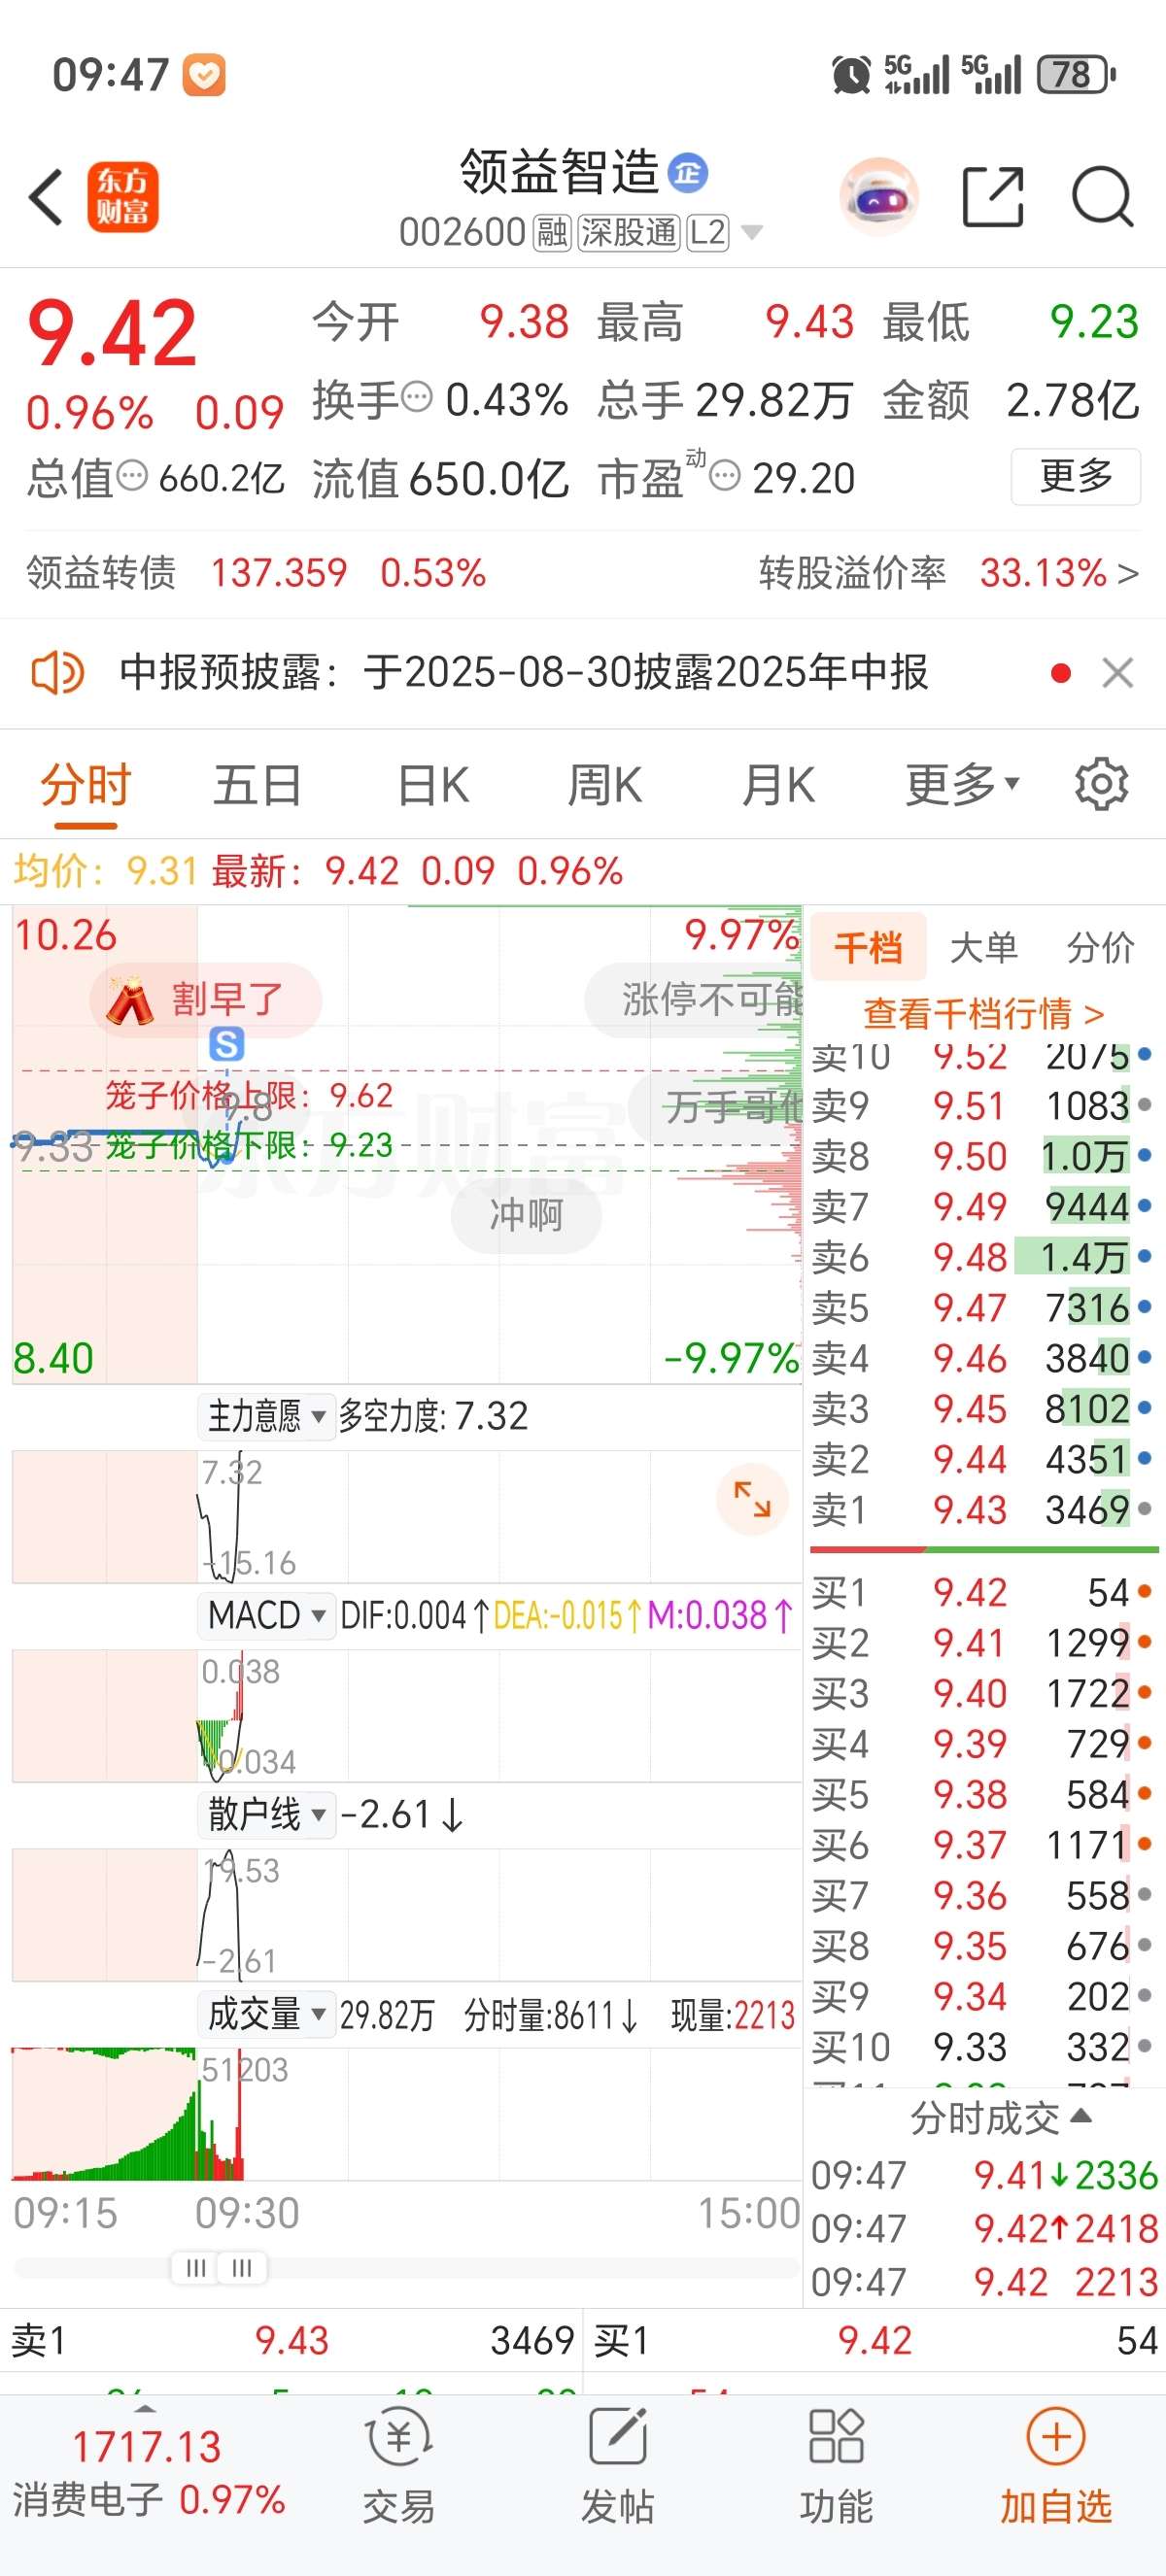The image size is (1166, 2576).
Task: Tap the bottom 买1 9.42 summary bar
Action: tap(875, 2341)
